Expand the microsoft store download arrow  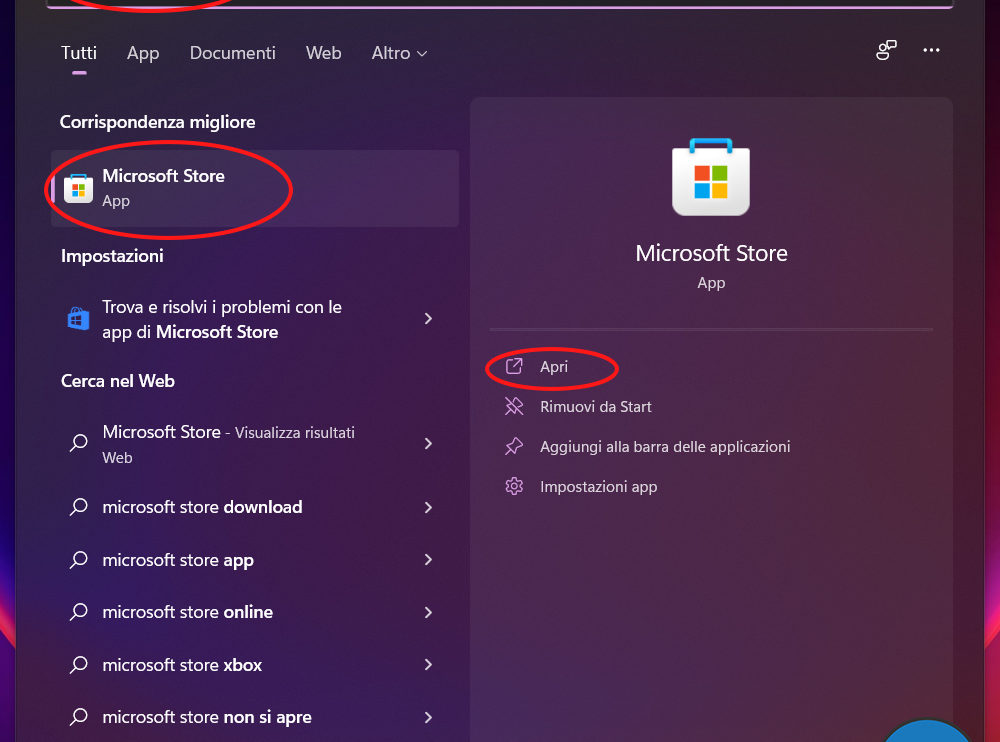tap(428, 507)
